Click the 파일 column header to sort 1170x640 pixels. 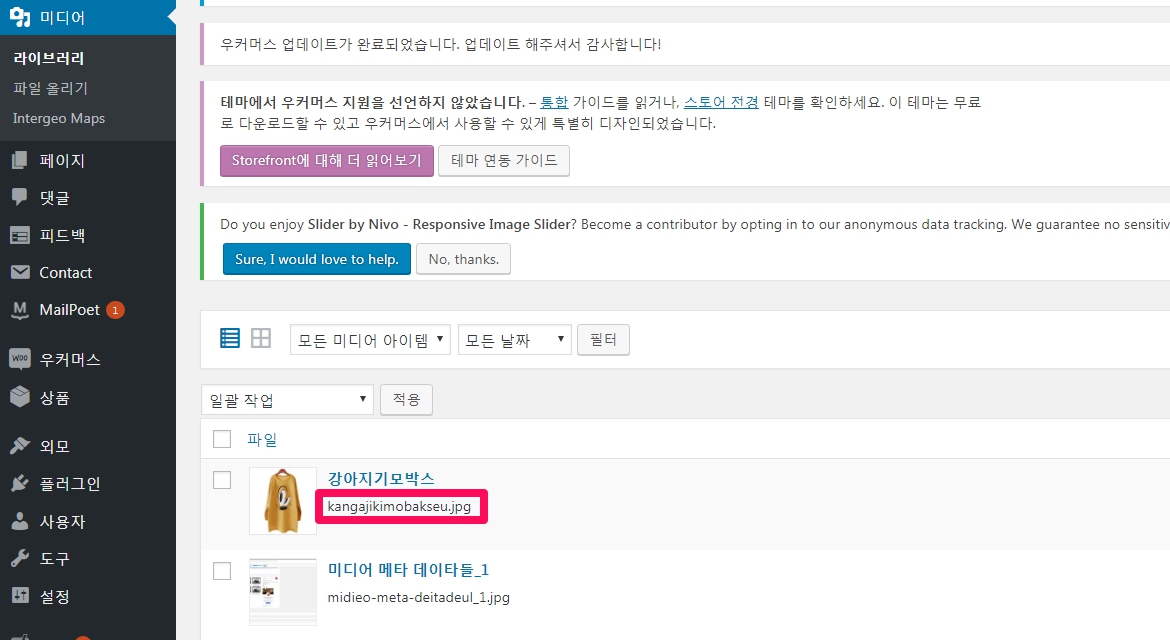(262, 439)
